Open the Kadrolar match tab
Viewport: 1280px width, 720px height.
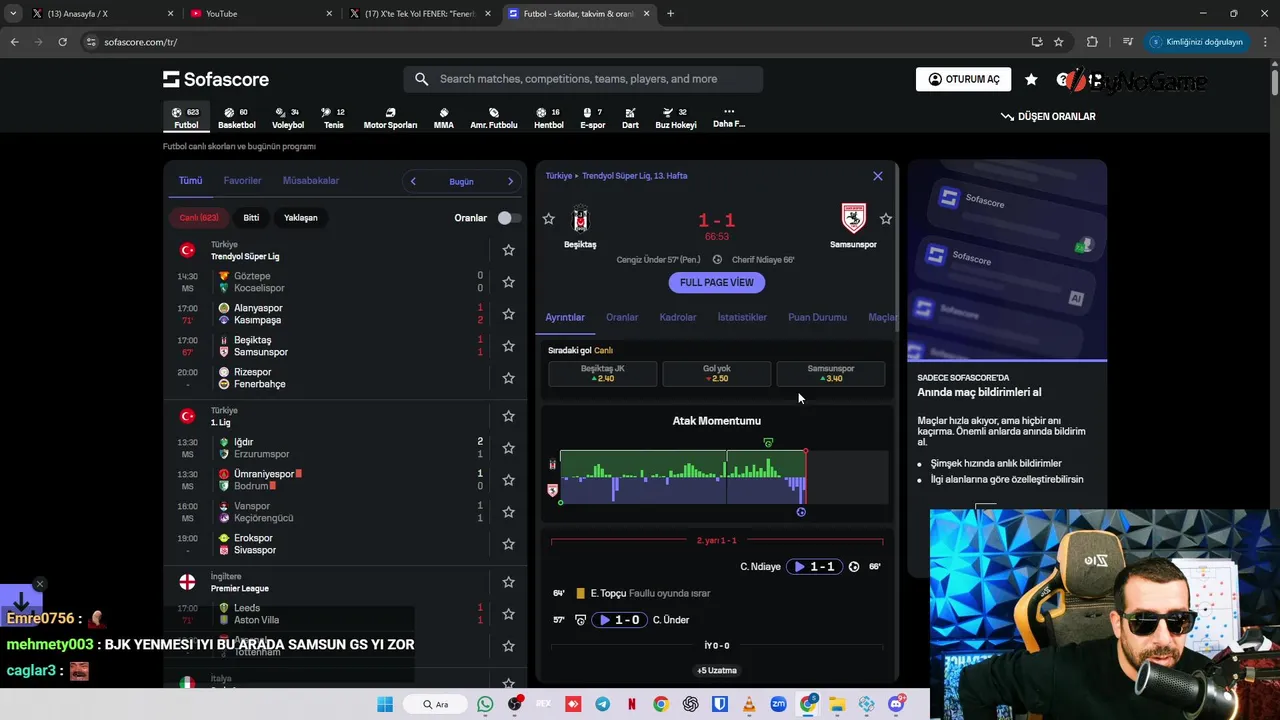pyautogui.click(x=678, y=317)
